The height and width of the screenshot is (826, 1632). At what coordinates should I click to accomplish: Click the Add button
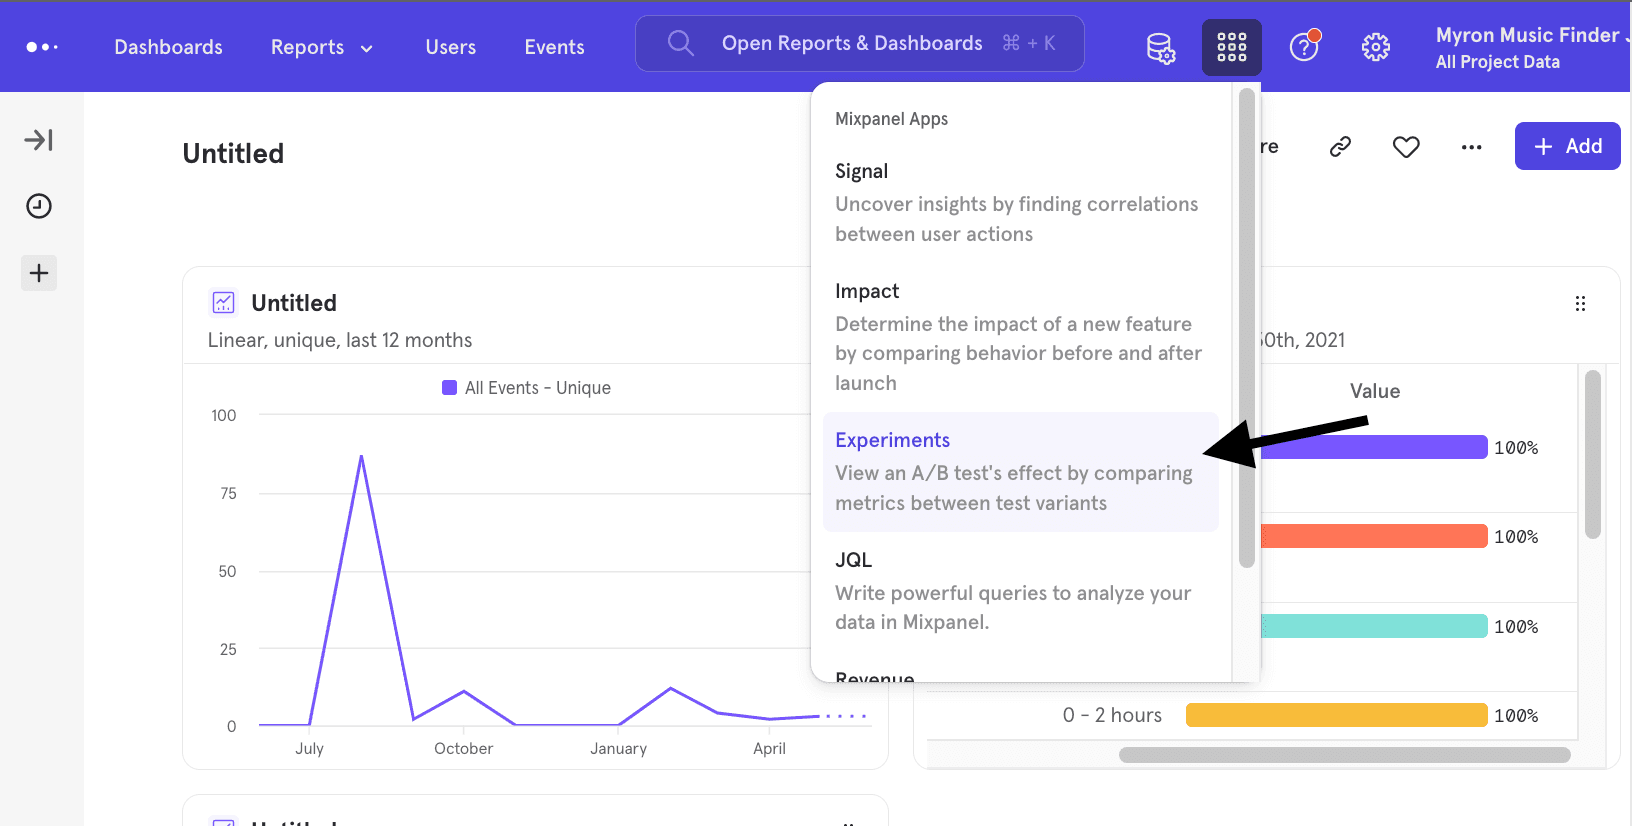pyautogui.click(x=1567, y=146)
